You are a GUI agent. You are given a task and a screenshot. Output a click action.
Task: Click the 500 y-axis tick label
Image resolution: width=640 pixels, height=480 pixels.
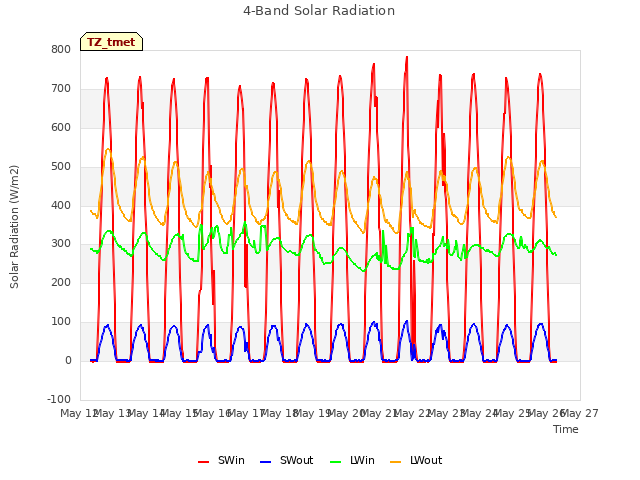[x=61, y=166]
